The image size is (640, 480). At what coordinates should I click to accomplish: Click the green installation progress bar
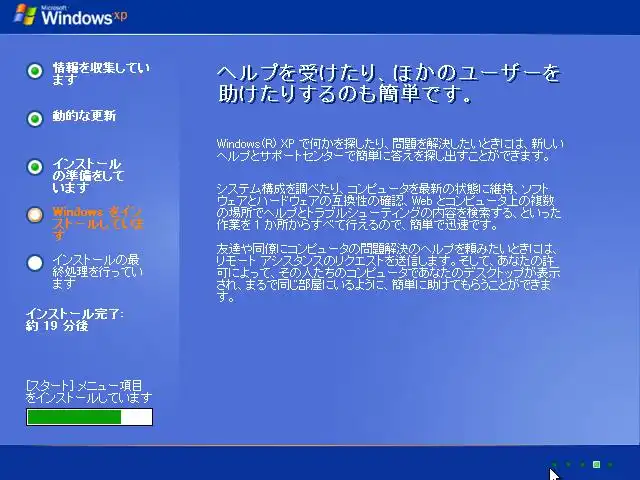click(x=89, y=417)
